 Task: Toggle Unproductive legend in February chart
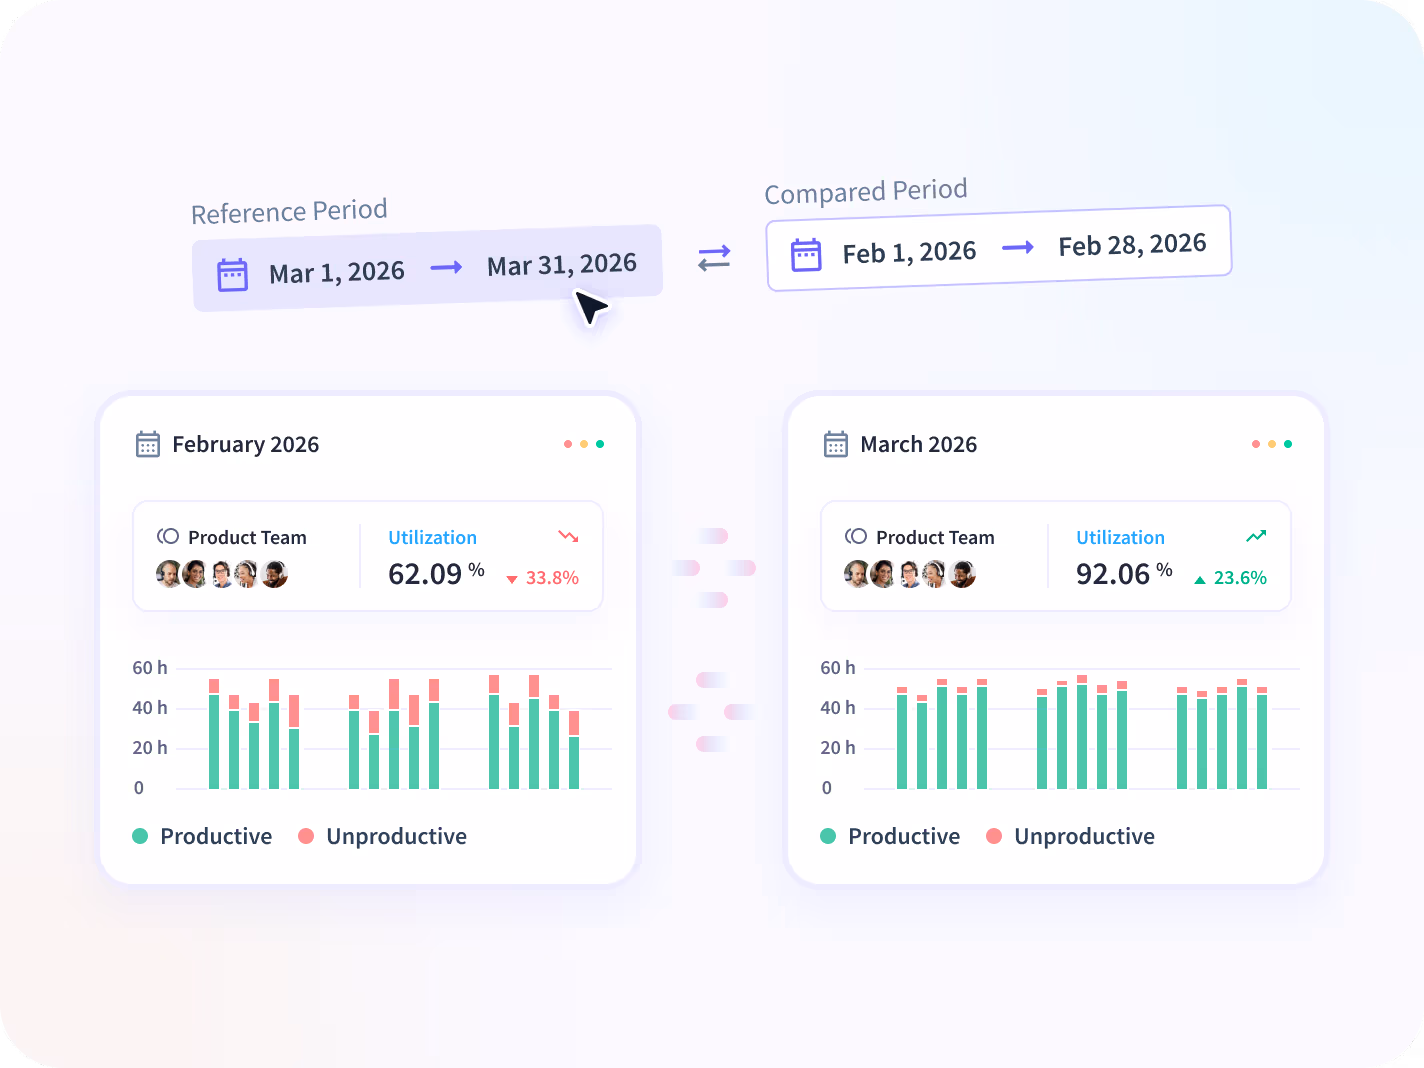click(382, 836)
